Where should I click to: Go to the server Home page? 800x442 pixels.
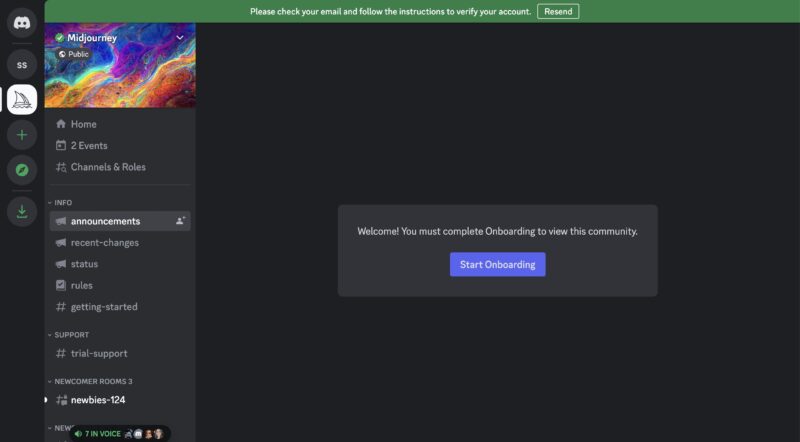coord(83,124)
